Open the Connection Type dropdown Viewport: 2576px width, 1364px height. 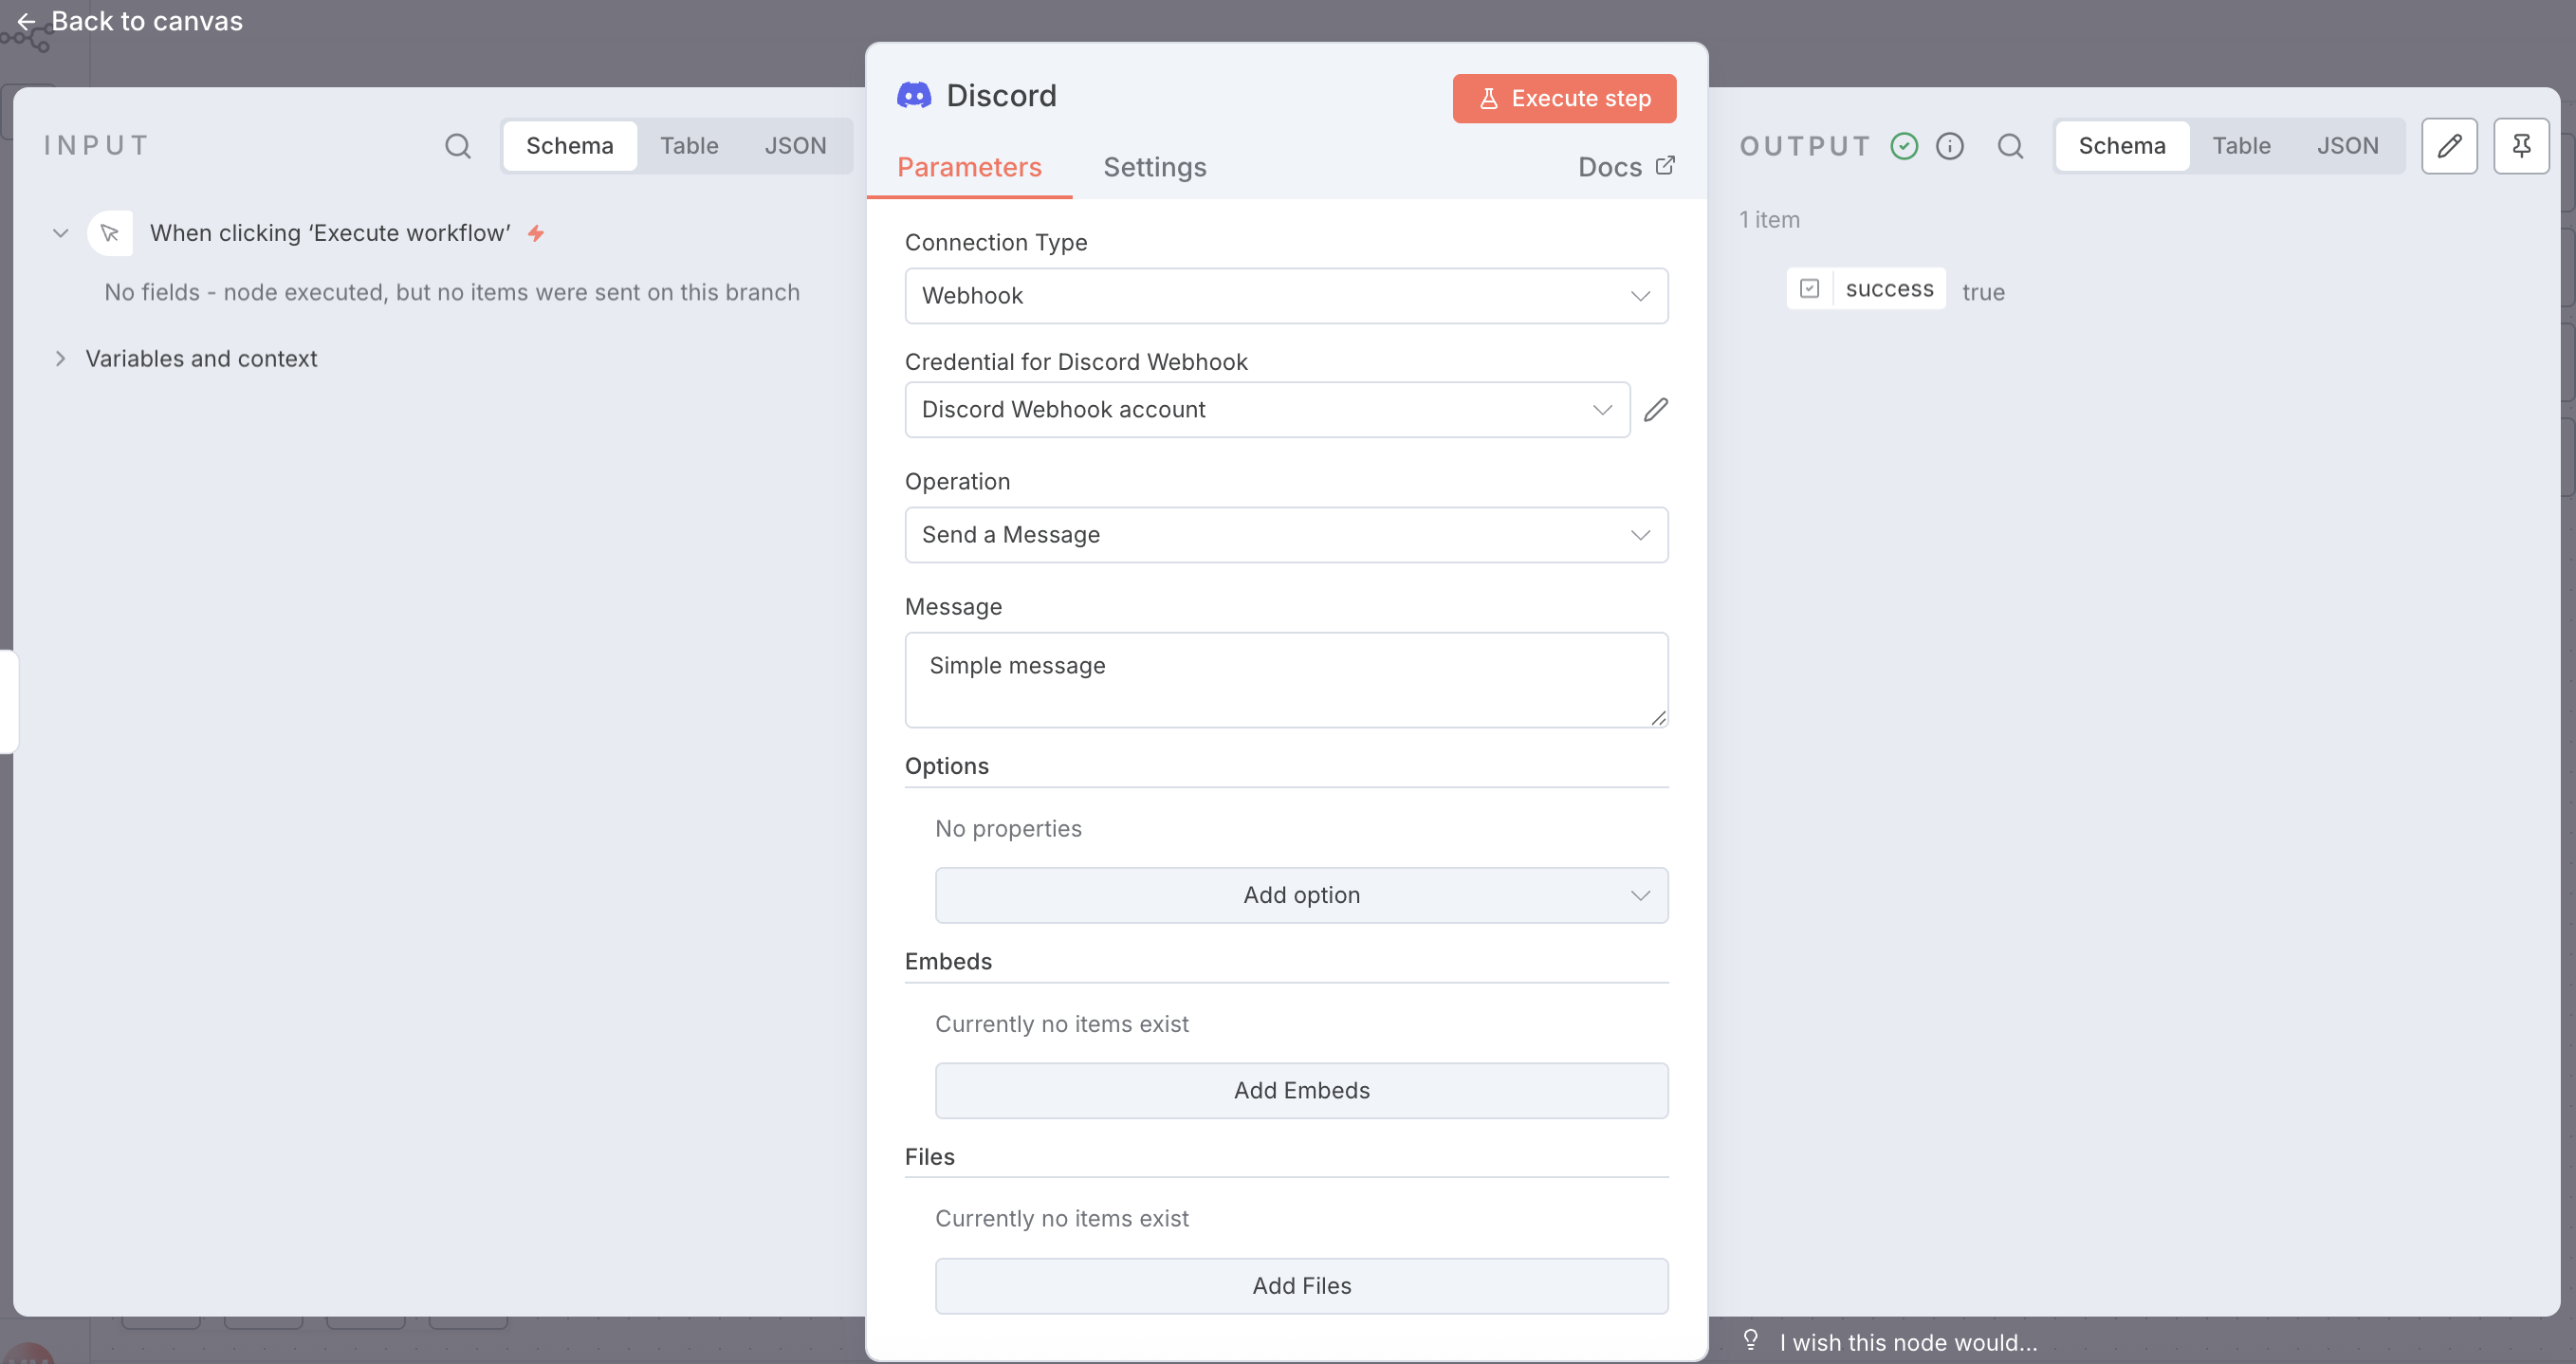(1286, 296)
